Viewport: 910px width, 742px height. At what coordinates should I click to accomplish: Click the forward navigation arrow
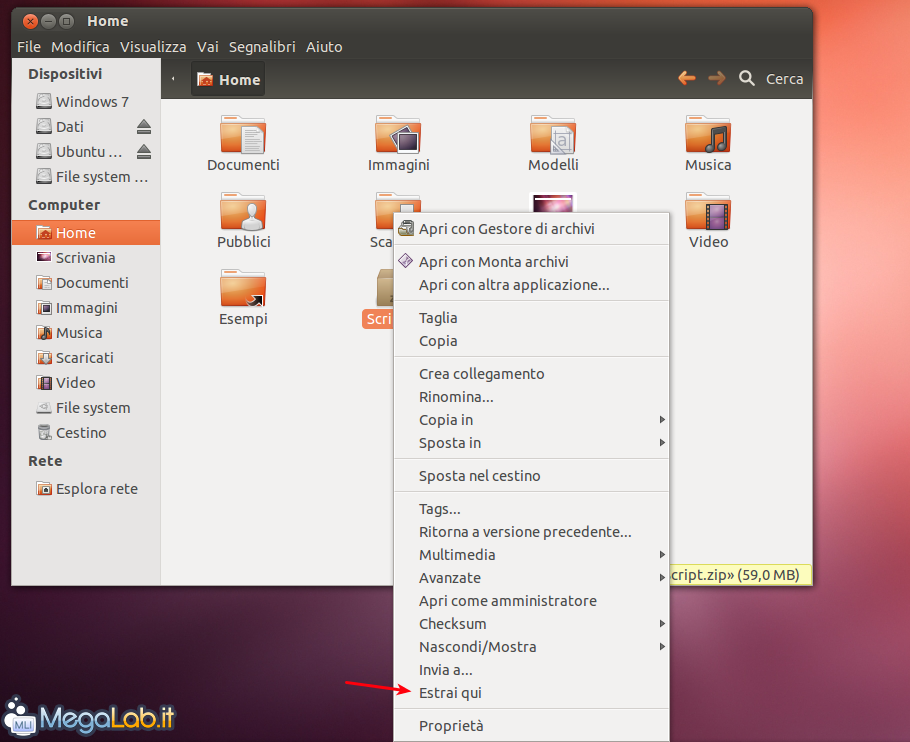tap(717, 78)
